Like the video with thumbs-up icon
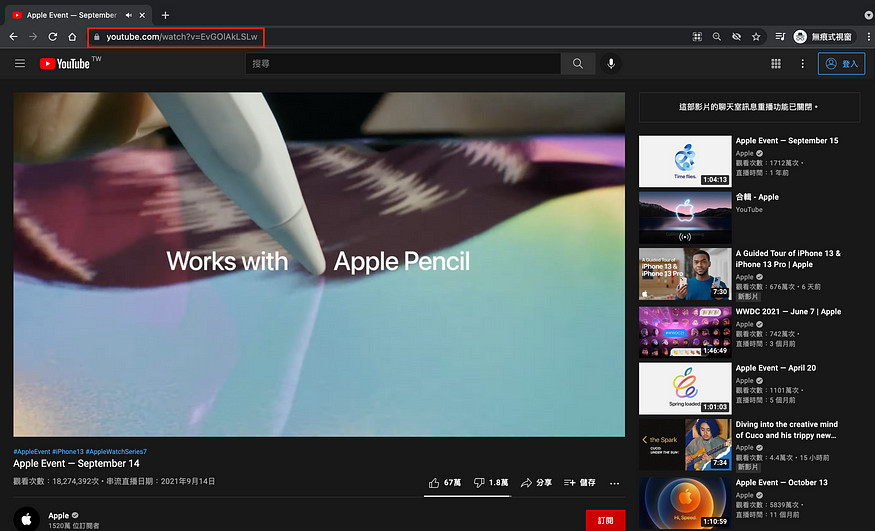Screen dimensions: 875x531 tap(434, 483)
